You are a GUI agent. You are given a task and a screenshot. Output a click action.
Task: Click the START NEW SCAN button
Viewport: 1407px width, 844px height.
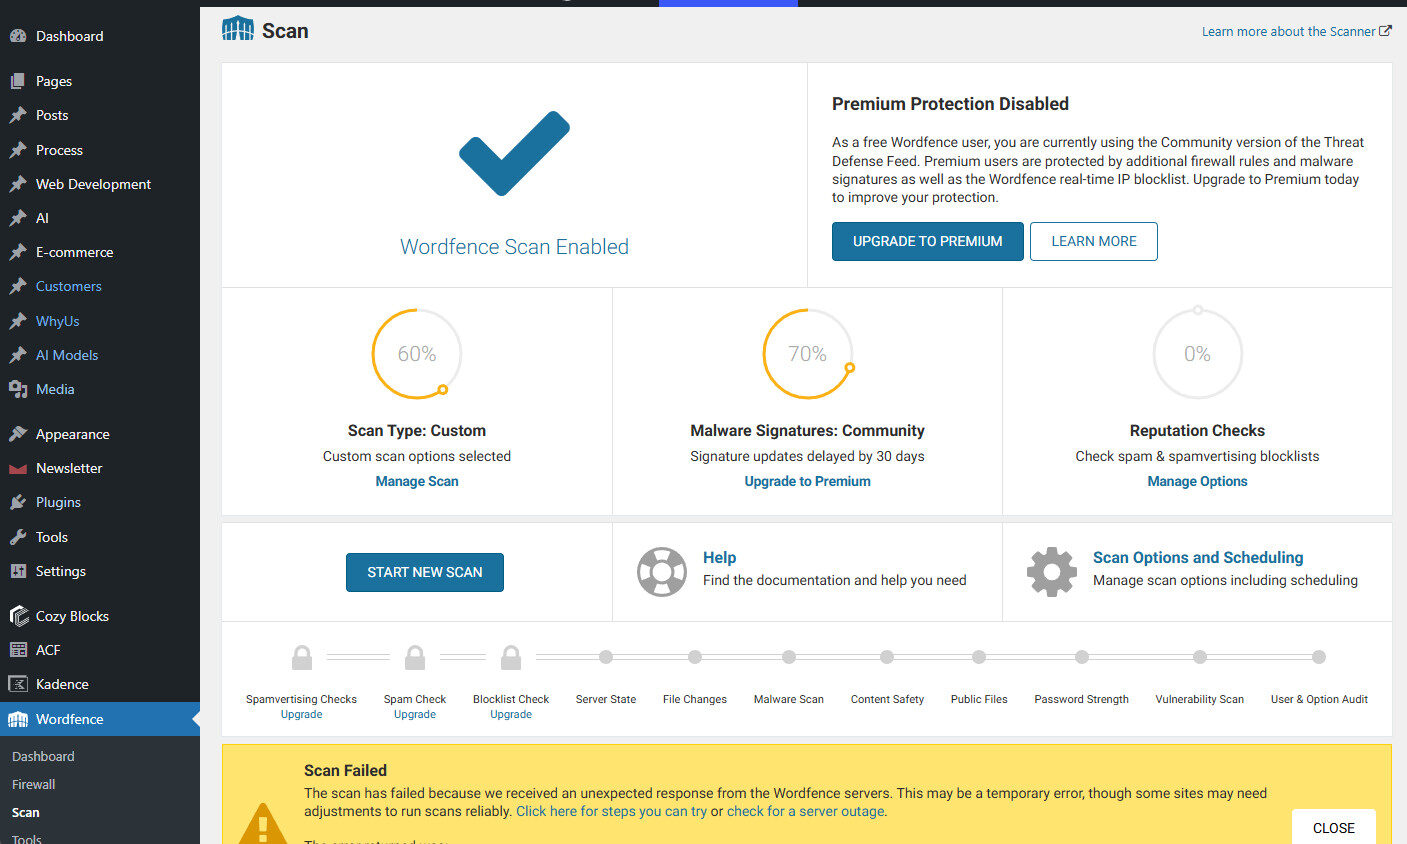pyautogui.click(x=425, y=572)
